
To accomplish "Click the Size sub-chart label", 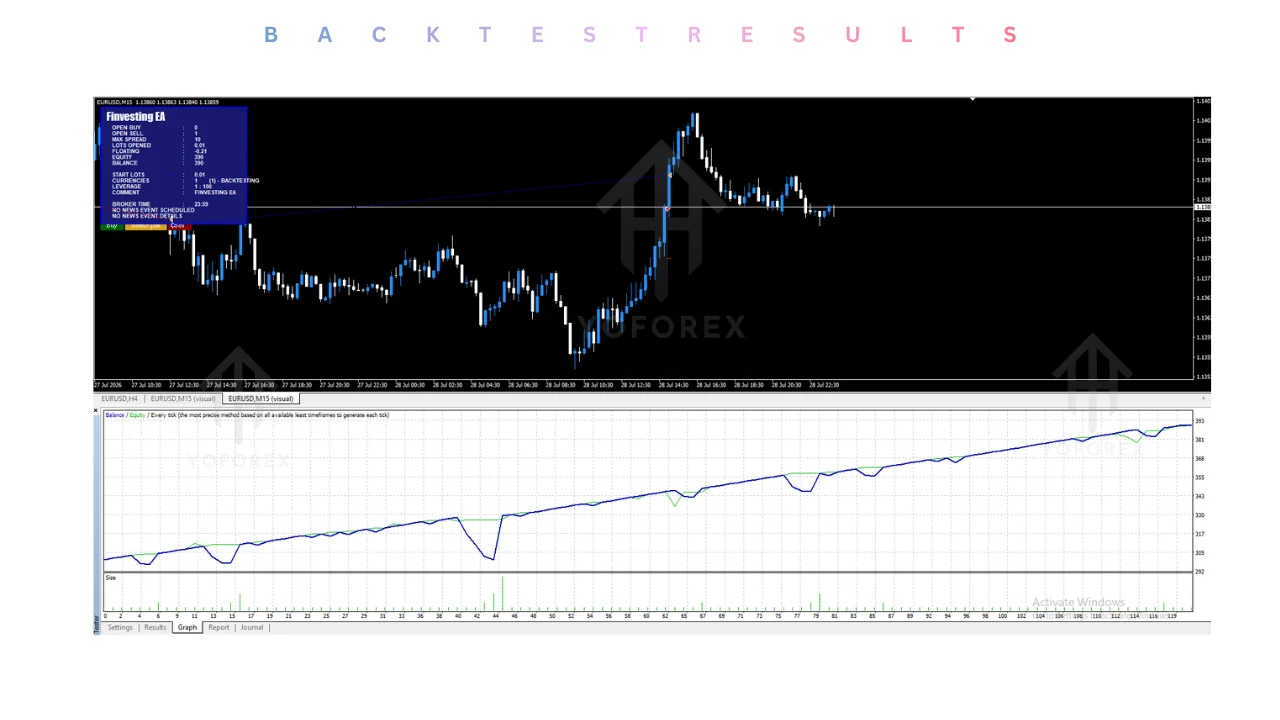I will (x=111, y=577).
